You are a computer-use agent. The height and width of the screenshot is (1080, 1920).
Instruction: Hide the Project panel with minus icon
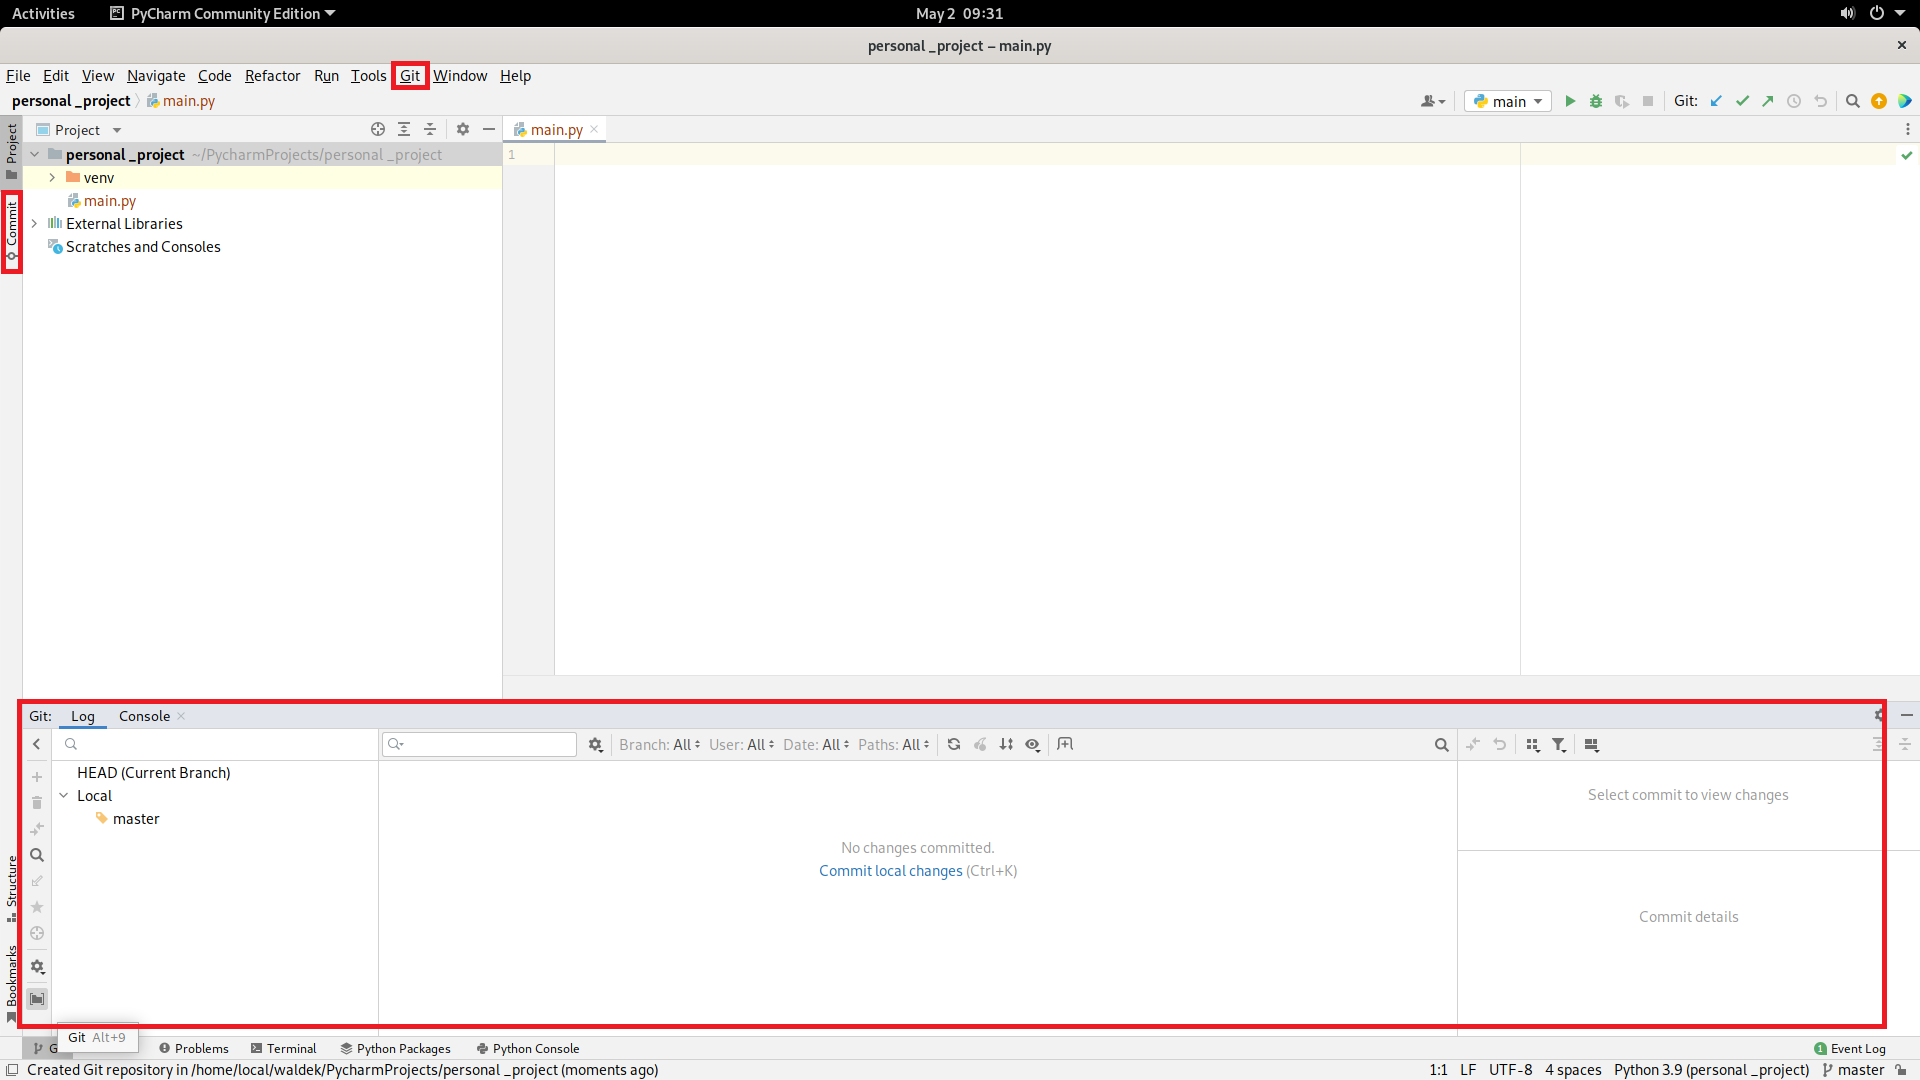[489, 129]
